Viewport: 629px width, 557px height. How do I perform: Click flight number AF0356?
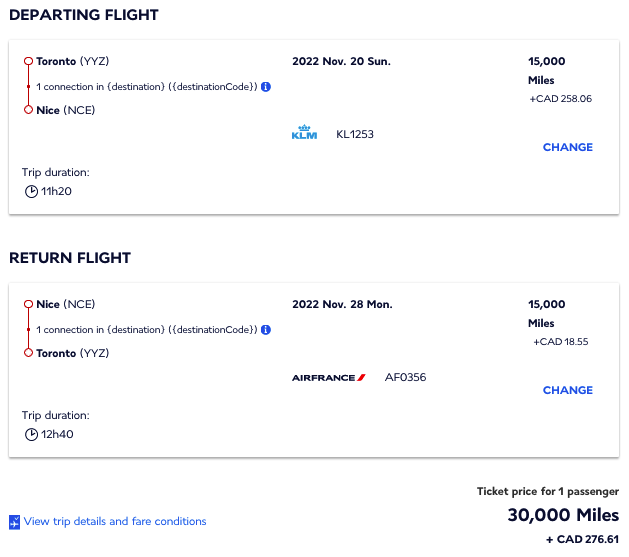click(x=405, y=377)
